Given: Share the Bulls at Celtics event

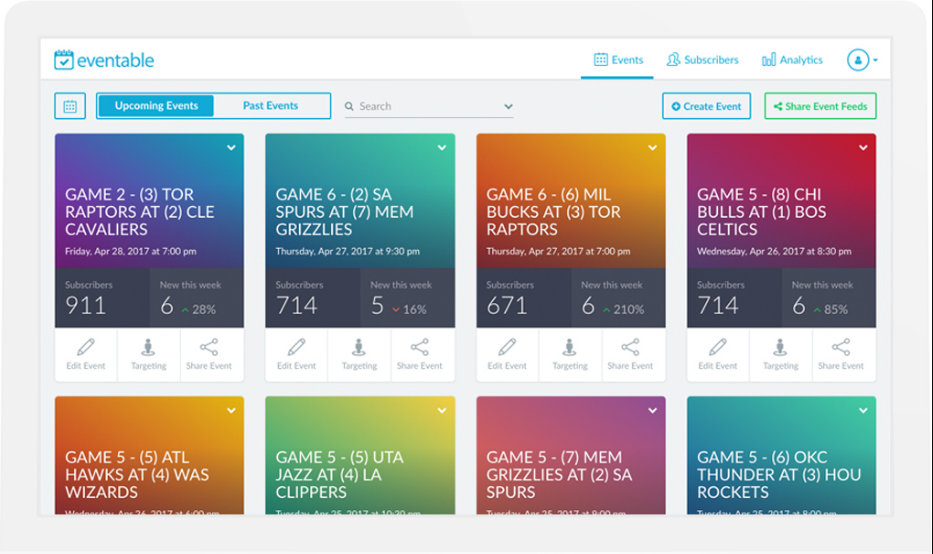Looking at the screenshot, I should click(x=841, y=354).
